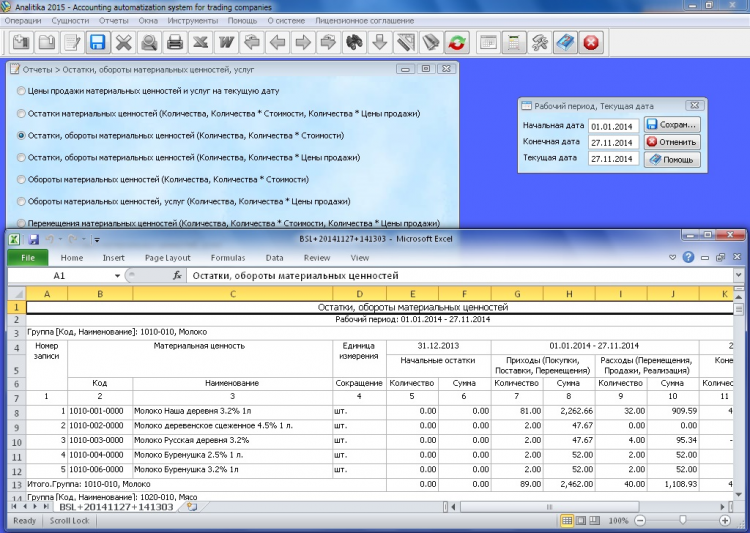Click the Excel zoom slider handle
The width and height of the screenshot is (750, 533).
coord(683,521)
